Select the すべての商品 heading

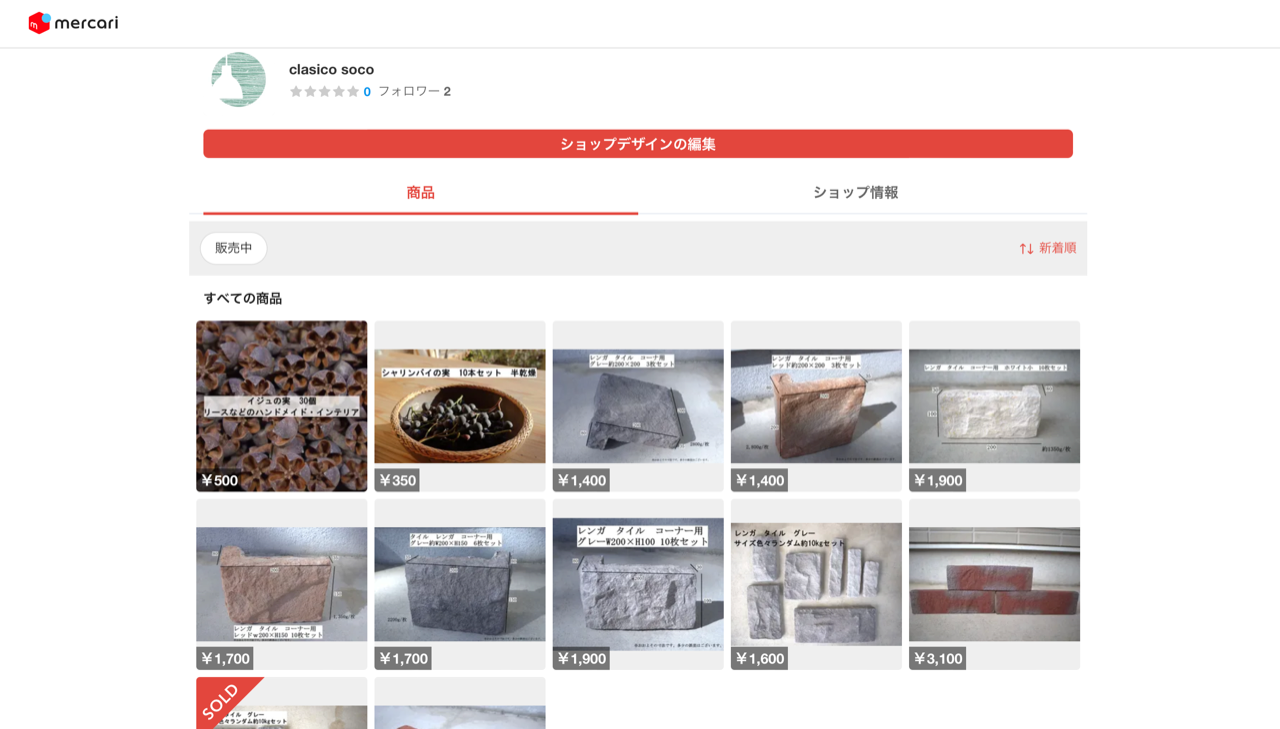[243, 298]
